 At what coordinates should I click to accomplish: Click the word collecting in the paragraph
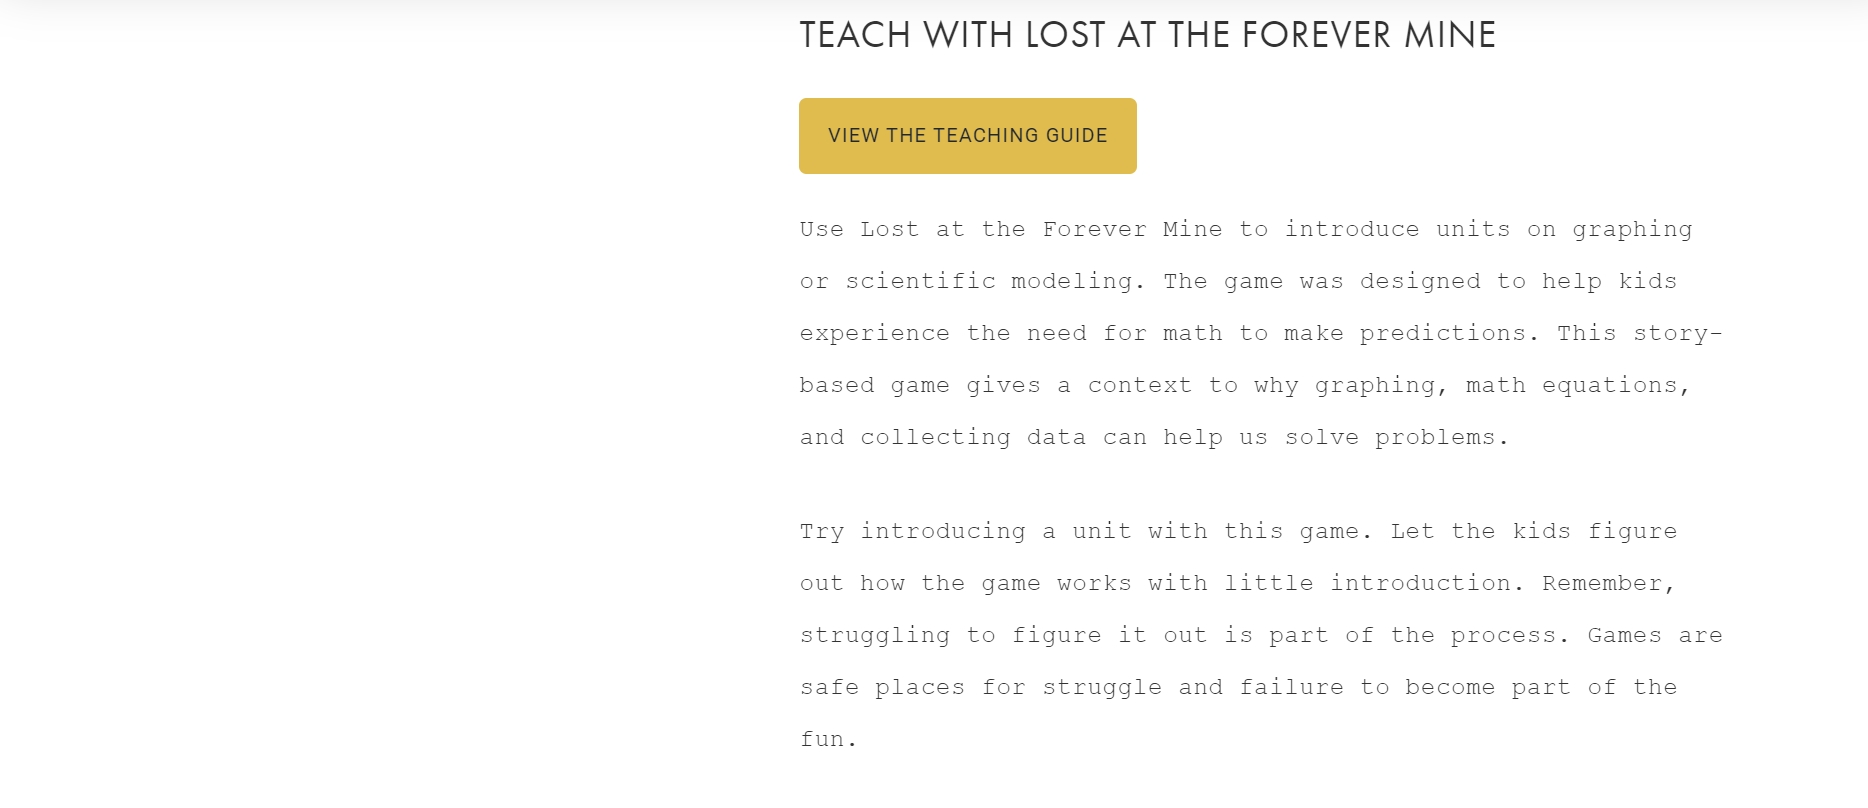935,438
